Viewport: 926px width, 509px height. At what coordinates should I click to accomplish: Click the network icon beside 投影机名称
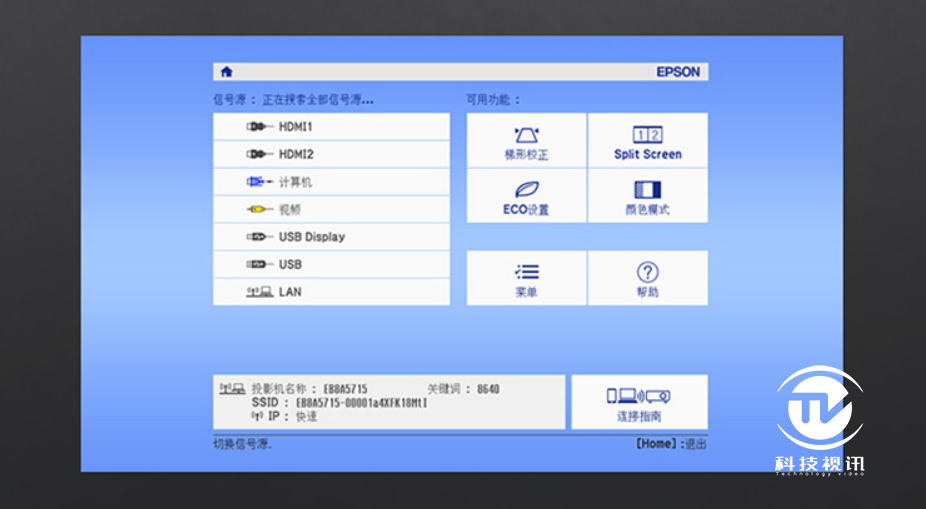point(232,389)
